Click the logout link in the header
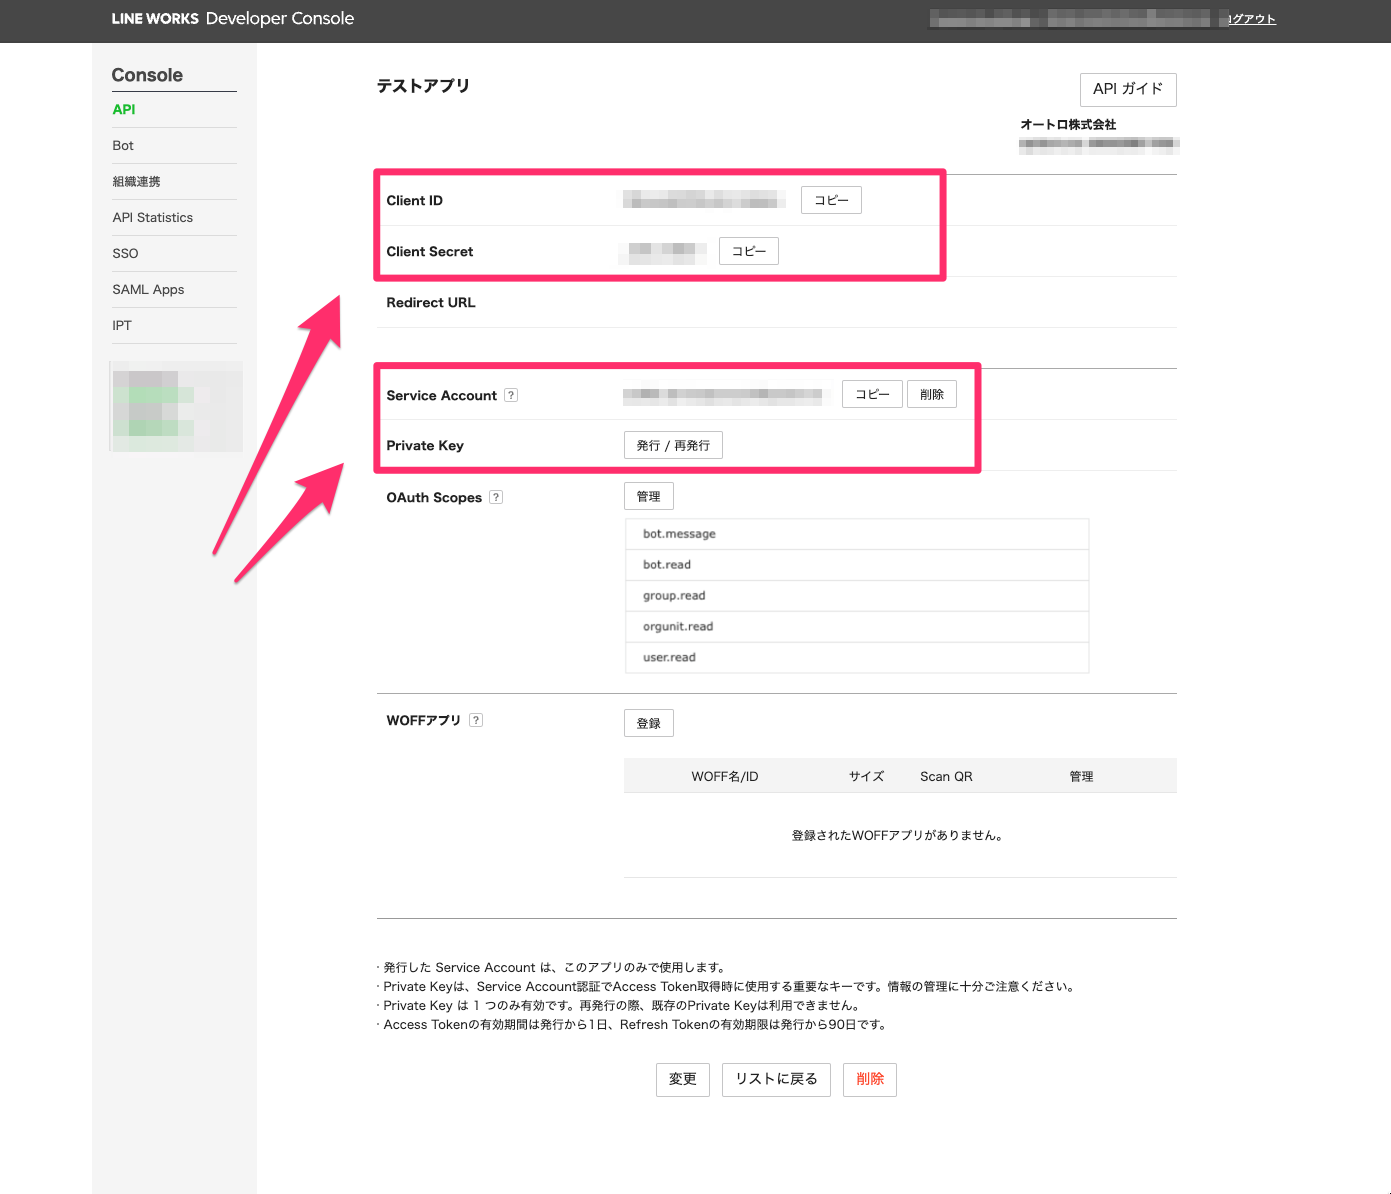The height and width of the screenshot is (1194, 1391). (x=1251, y=19)
